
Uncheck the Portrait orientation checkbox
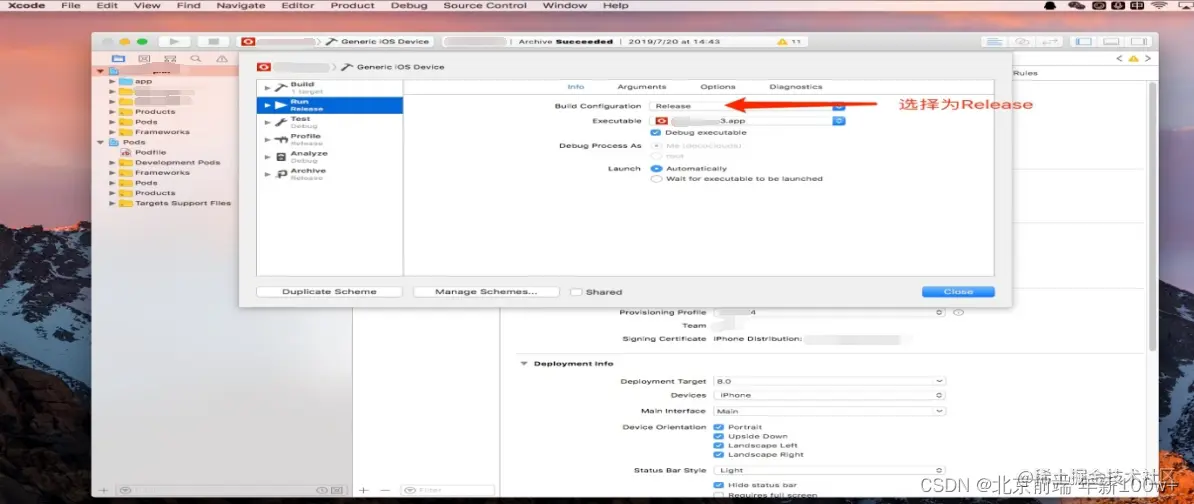click(719, 427)
